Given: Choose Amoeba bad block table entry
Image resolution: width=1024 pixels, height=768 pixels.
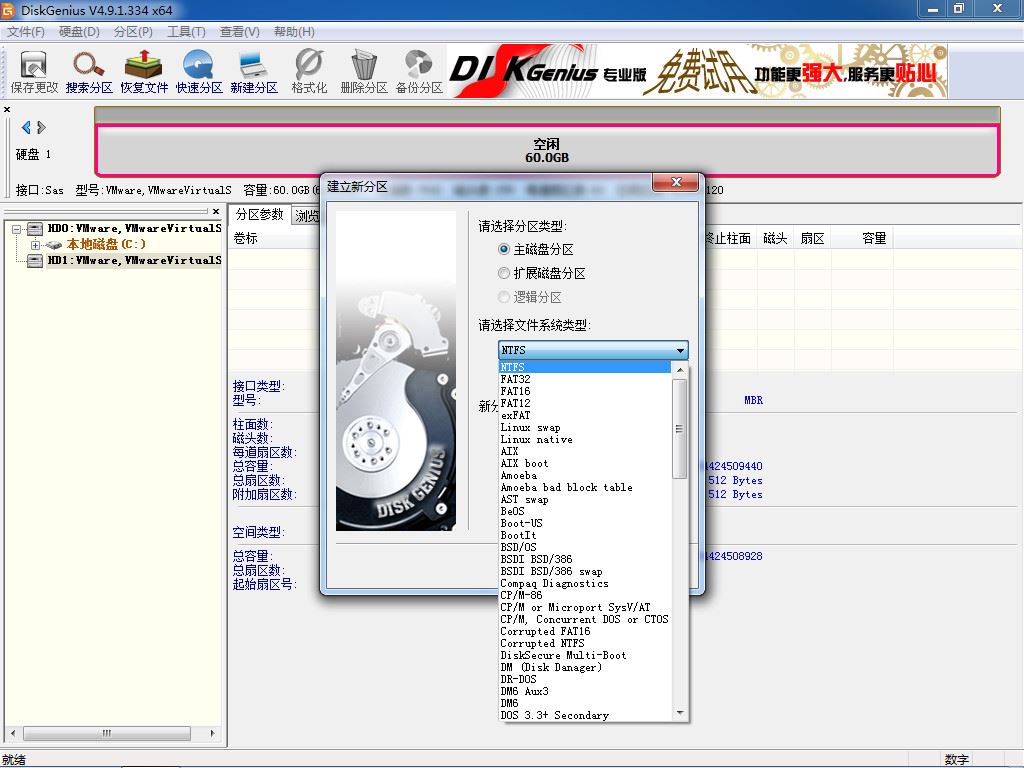Looking at the screenshot, I should [585, 487].
